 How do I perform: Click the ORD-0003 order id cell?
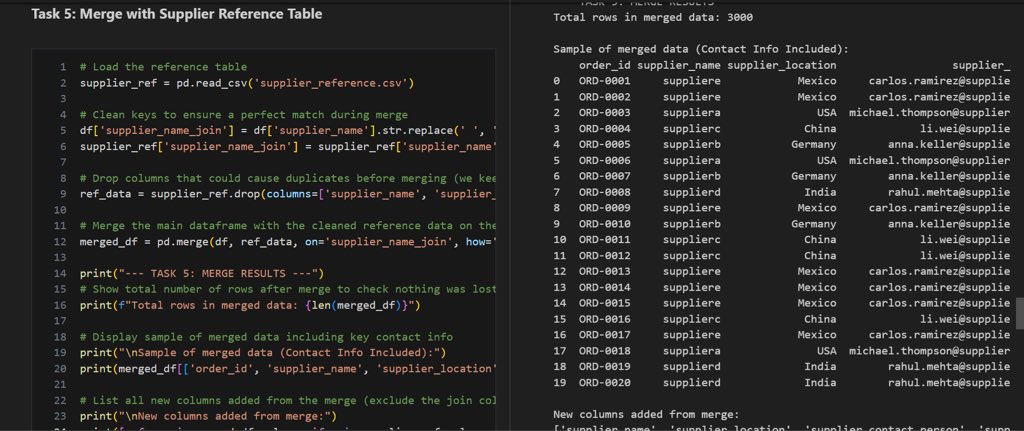click(605, 113)
